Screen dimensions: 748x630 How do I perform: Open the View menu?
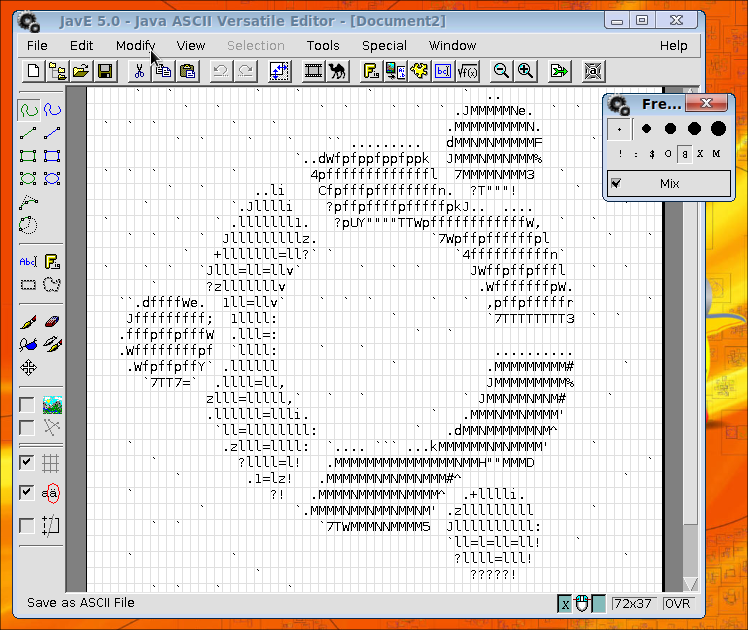pyautogui.click(x=191, y=46)
